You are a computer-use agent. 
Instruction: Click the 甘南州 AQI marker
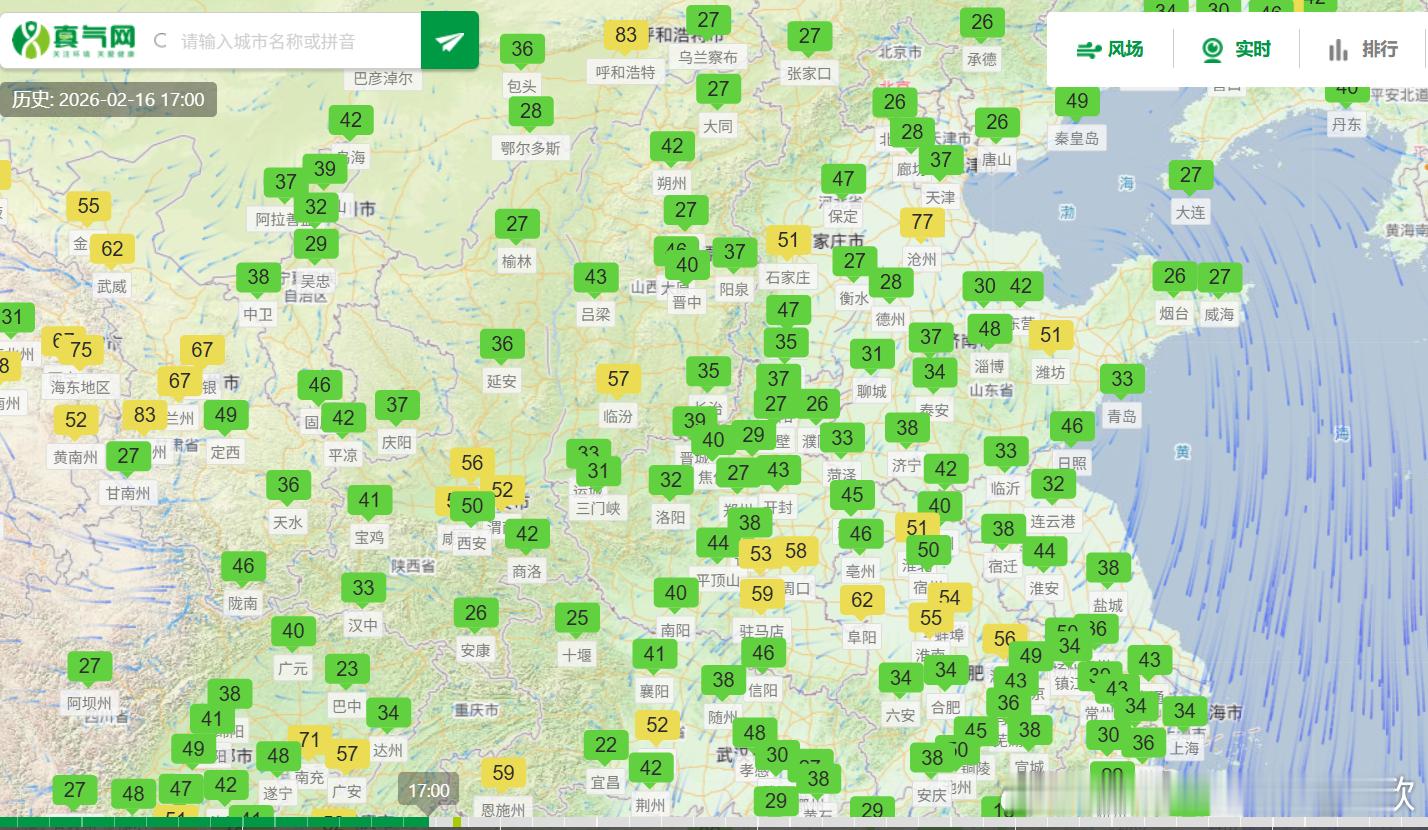128,459
